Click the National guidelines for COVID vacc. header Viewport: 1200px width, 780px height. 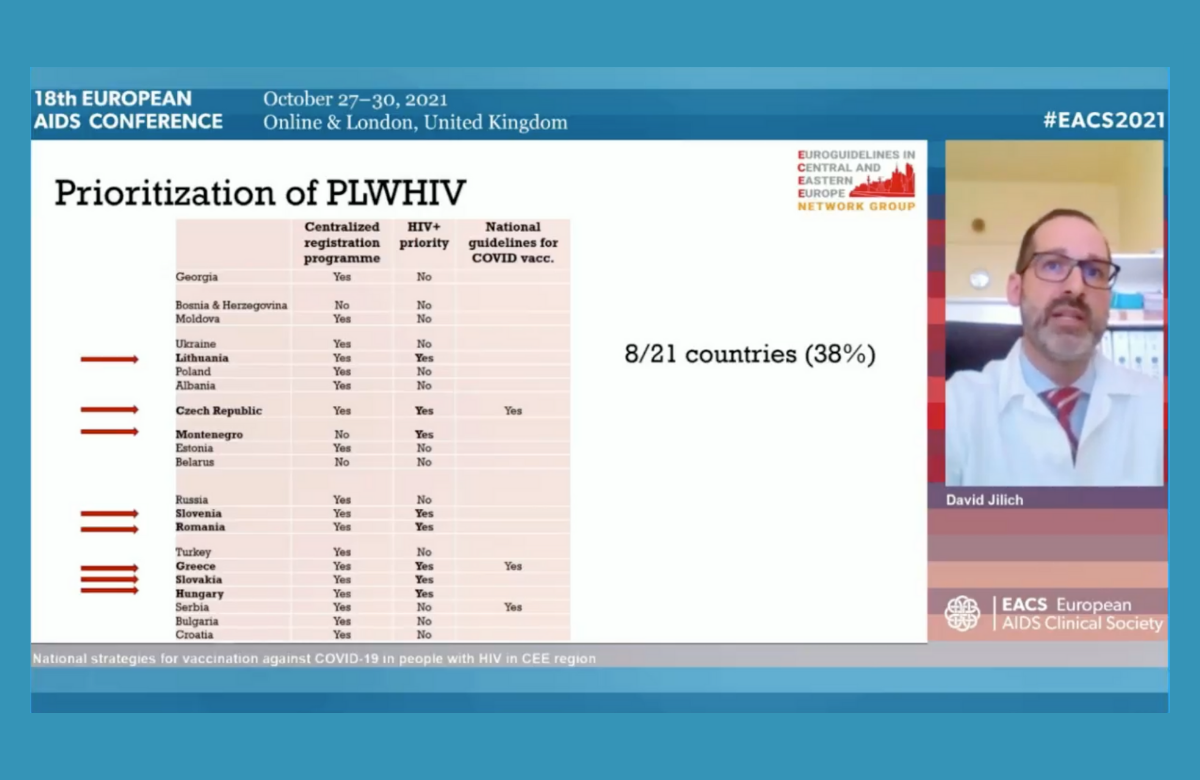tap(513, 243)
